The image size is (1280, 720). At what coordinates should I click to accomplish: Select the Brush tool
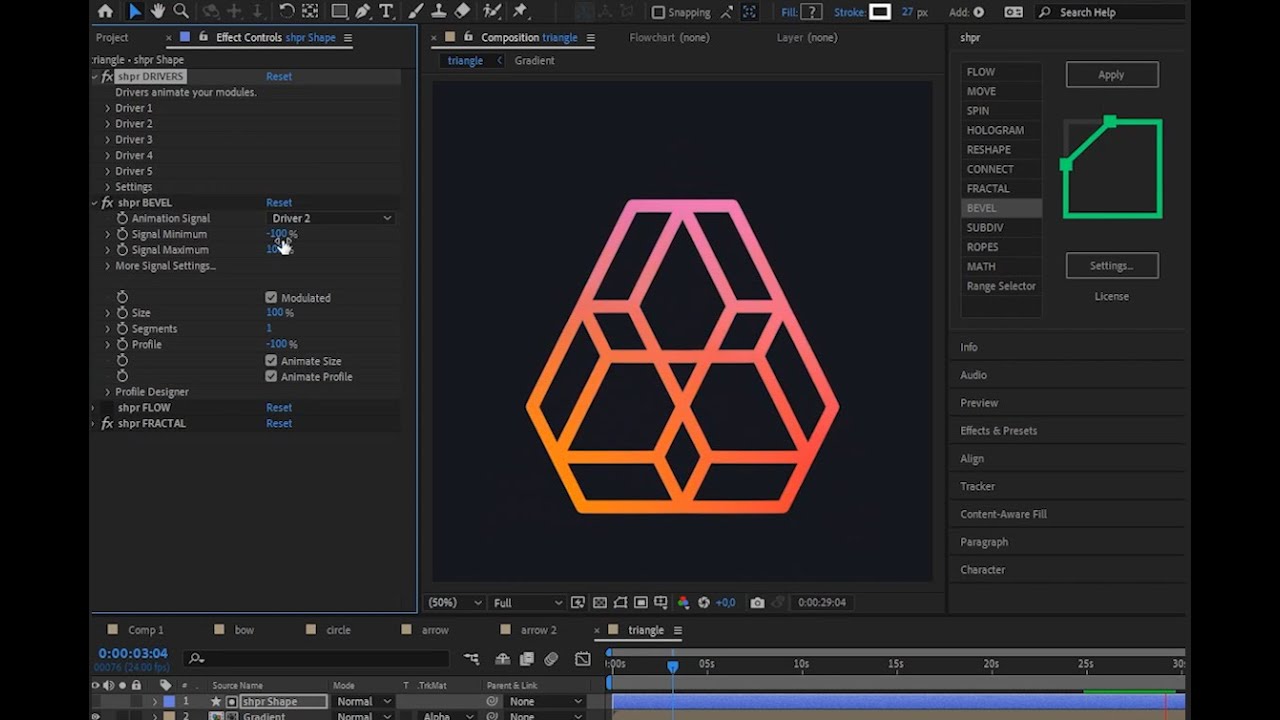coord(418,12)
